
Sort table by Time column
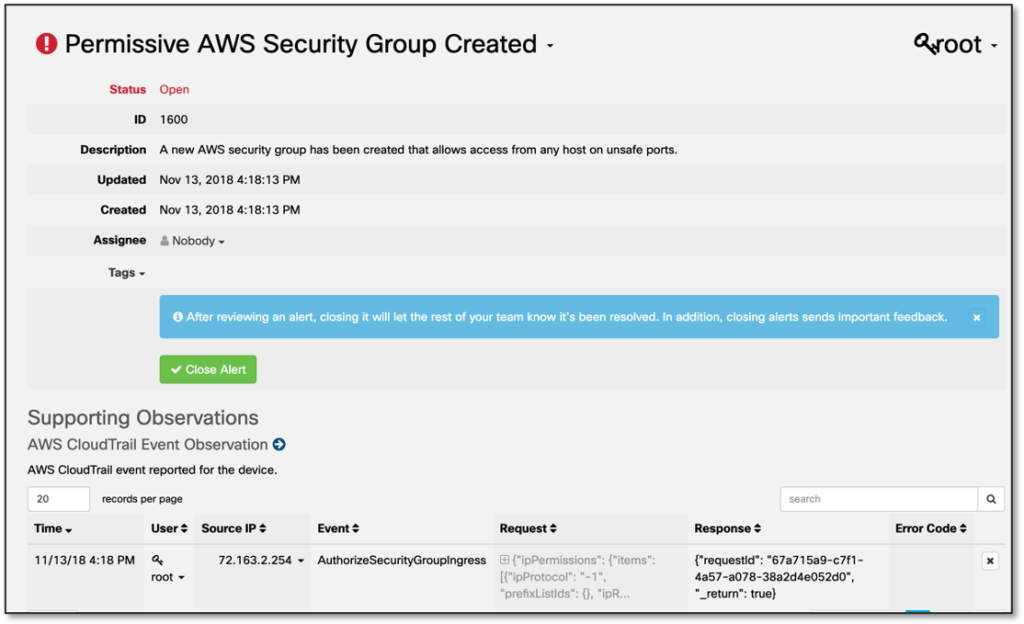point(53,528)
